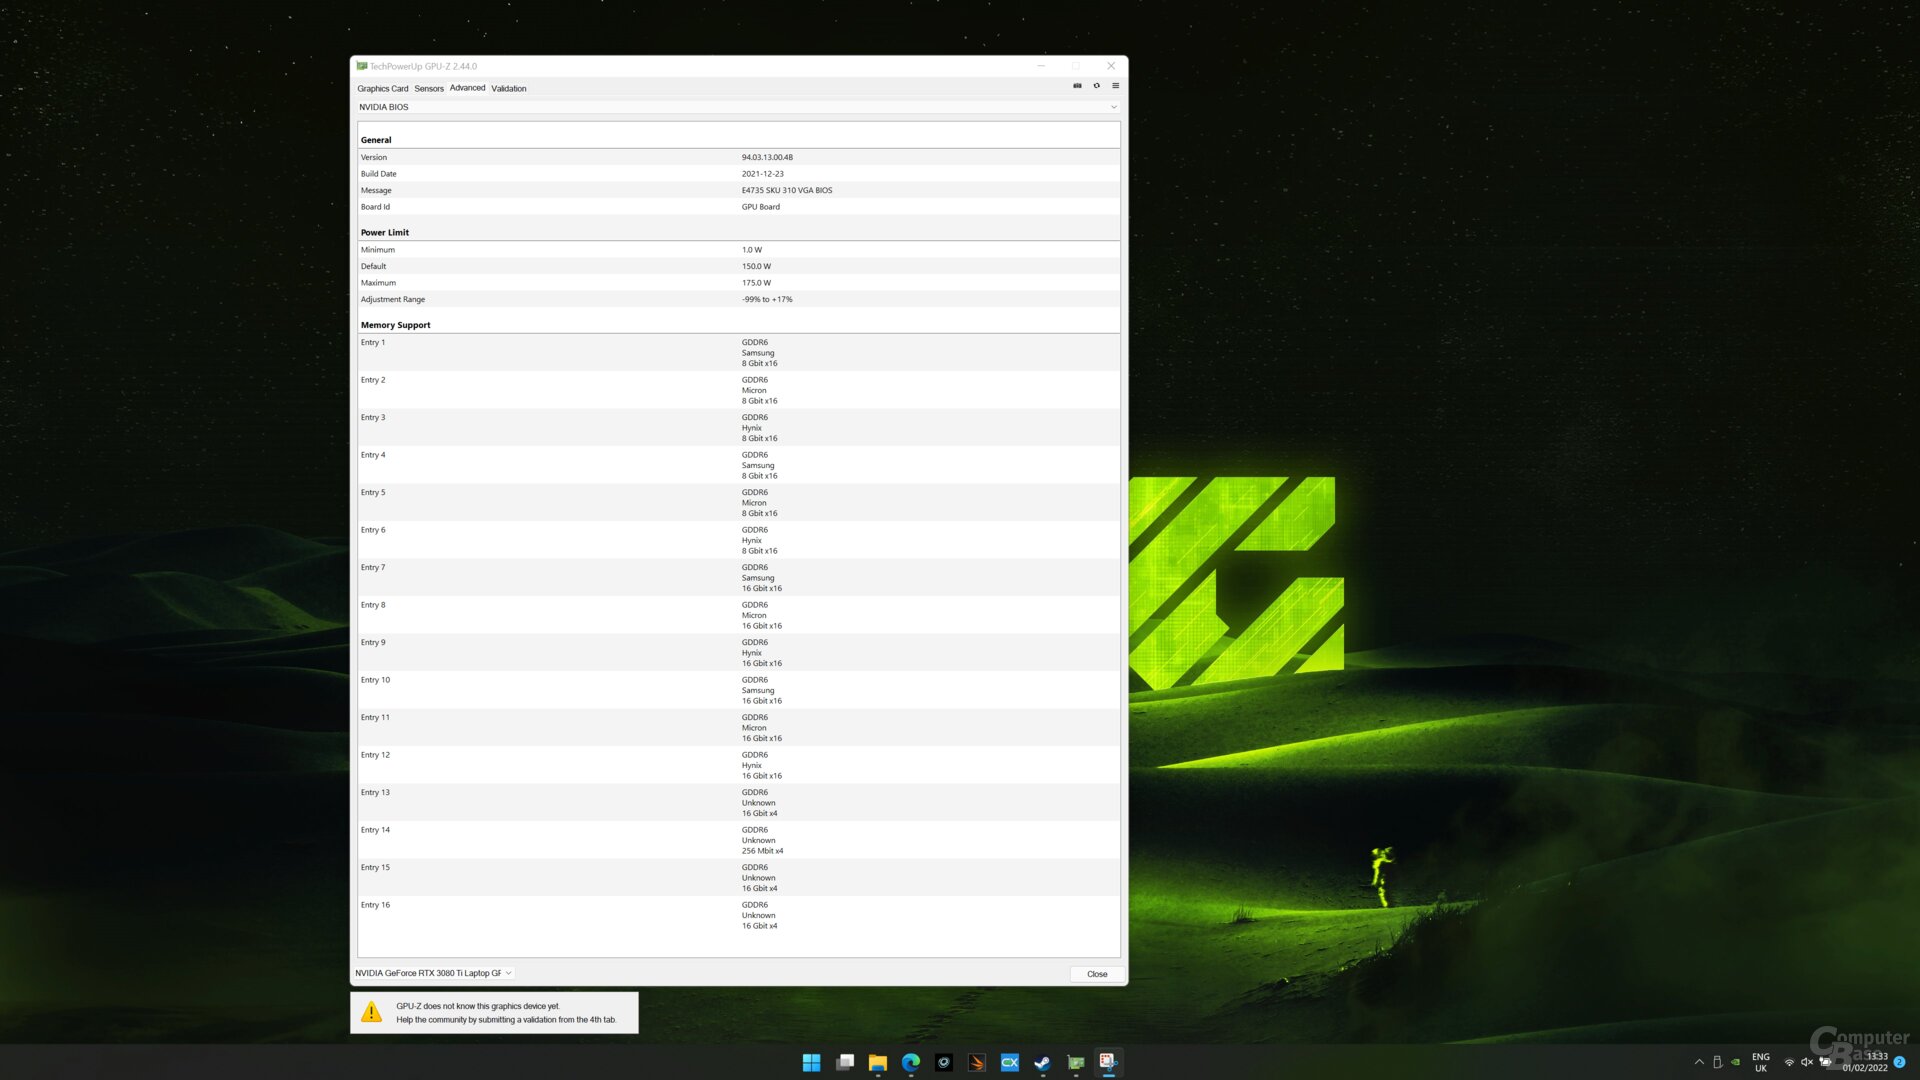1920x1080 pixels.
Task: Click the USB device tray icon
Action: tap(1717, 1062)
